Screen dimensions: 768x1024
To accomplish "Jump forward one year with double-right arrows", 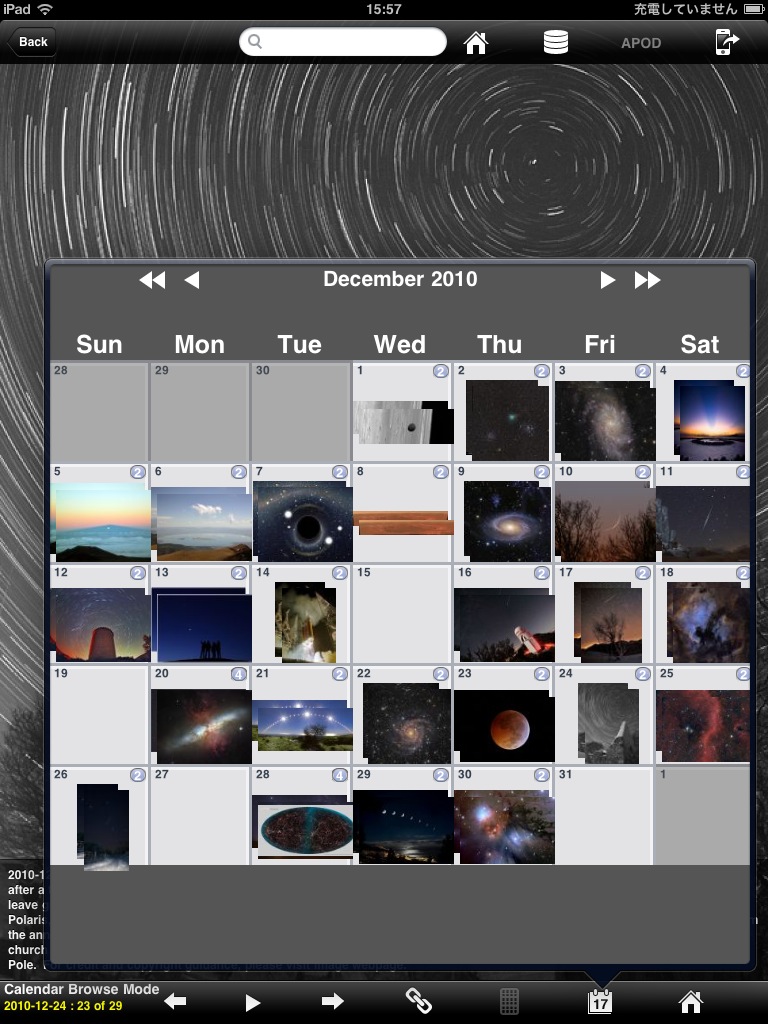I will coord(648,280).
